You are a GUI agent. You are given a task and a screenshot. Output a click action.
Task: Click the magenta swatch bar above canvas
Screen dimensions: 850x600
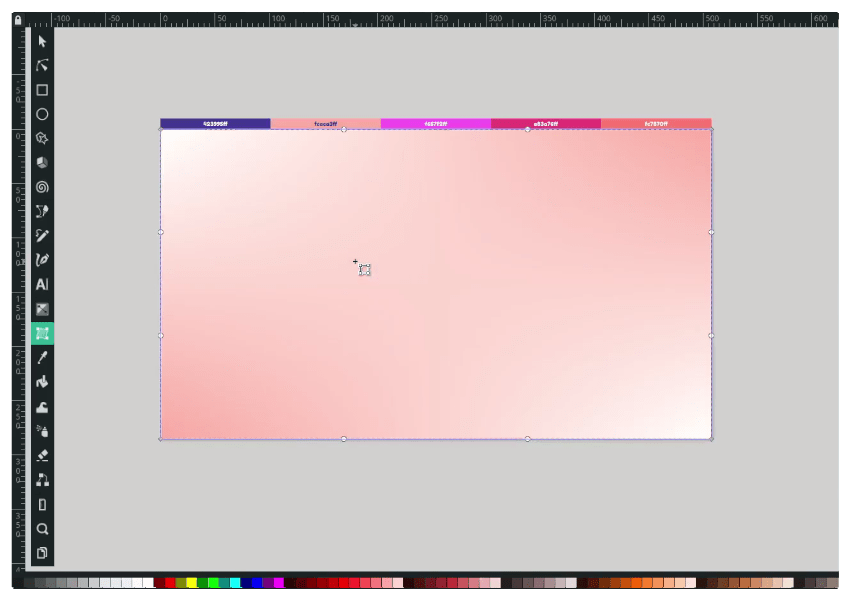435,124
